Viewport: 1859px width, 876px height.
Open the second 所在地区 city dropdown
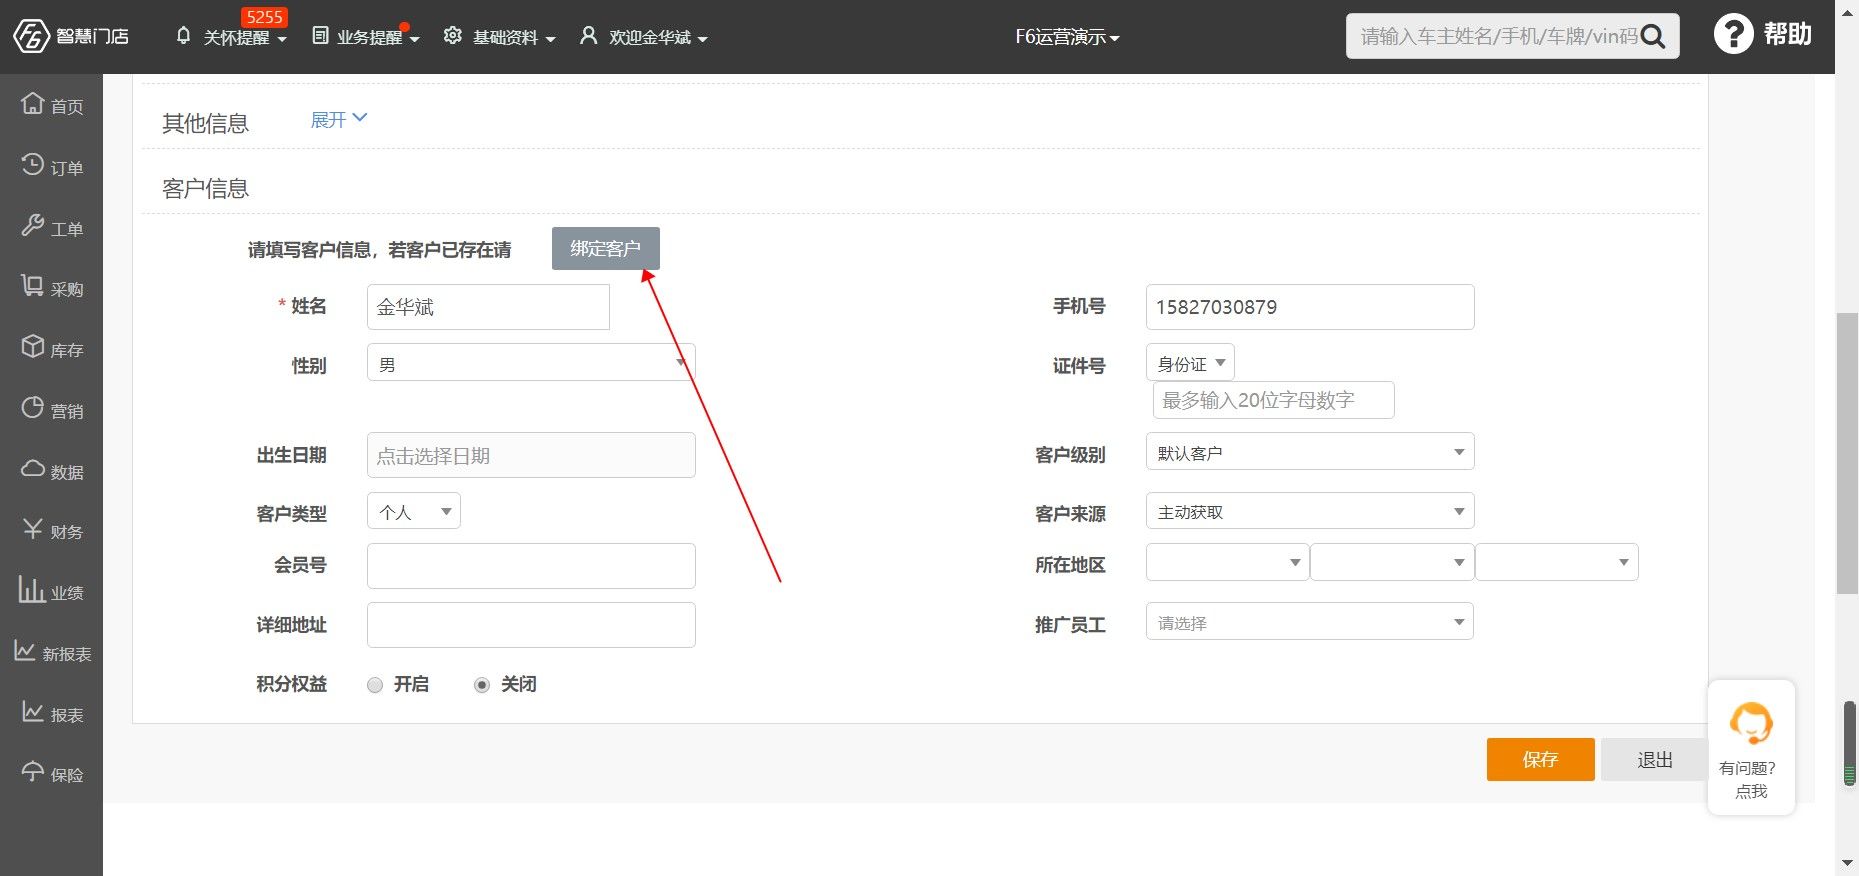tap(1392, 562)
